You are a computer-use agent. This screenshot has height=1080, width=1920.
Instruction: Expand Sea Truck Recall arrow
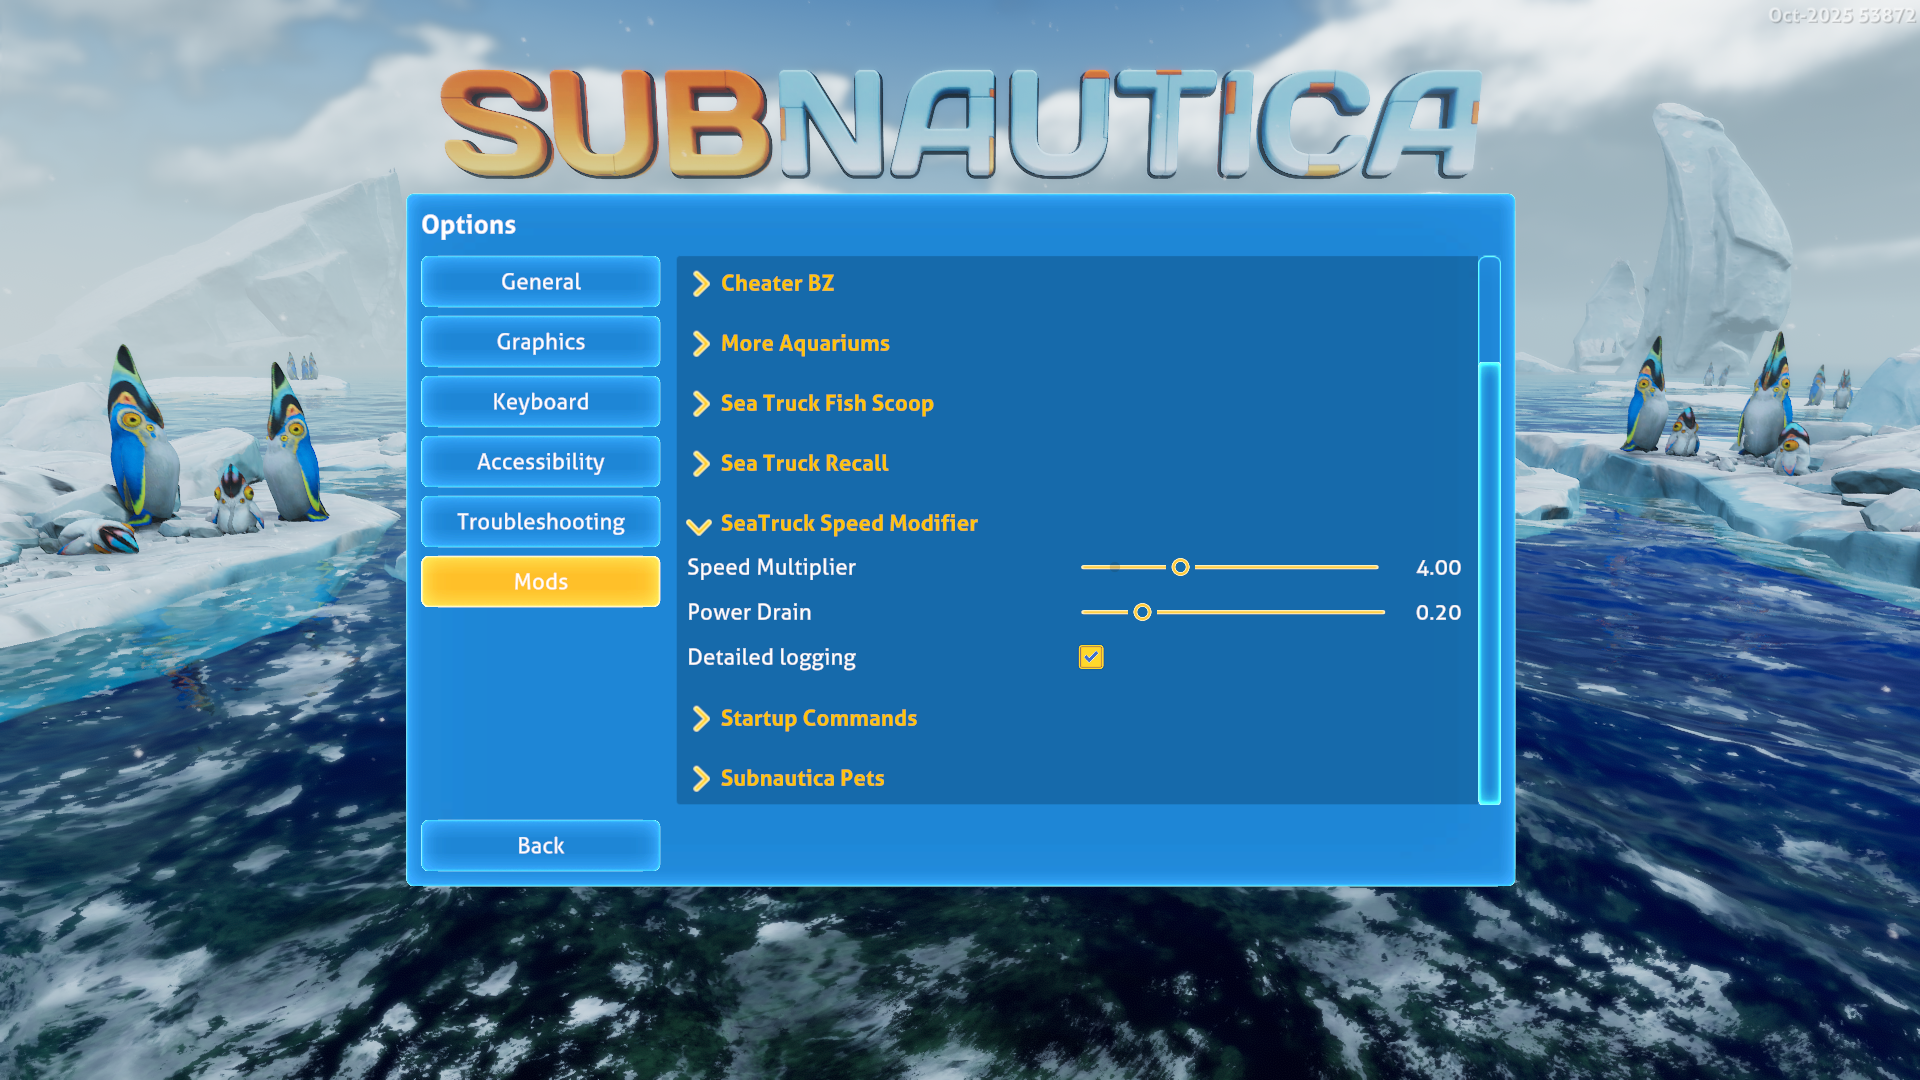[701, 464]
